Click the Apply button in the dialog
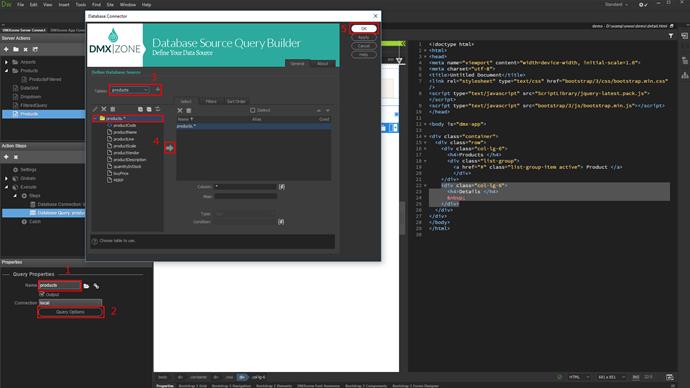Image resolution: width=690 pixels, height=388 pixels. (x=363, y=37)
